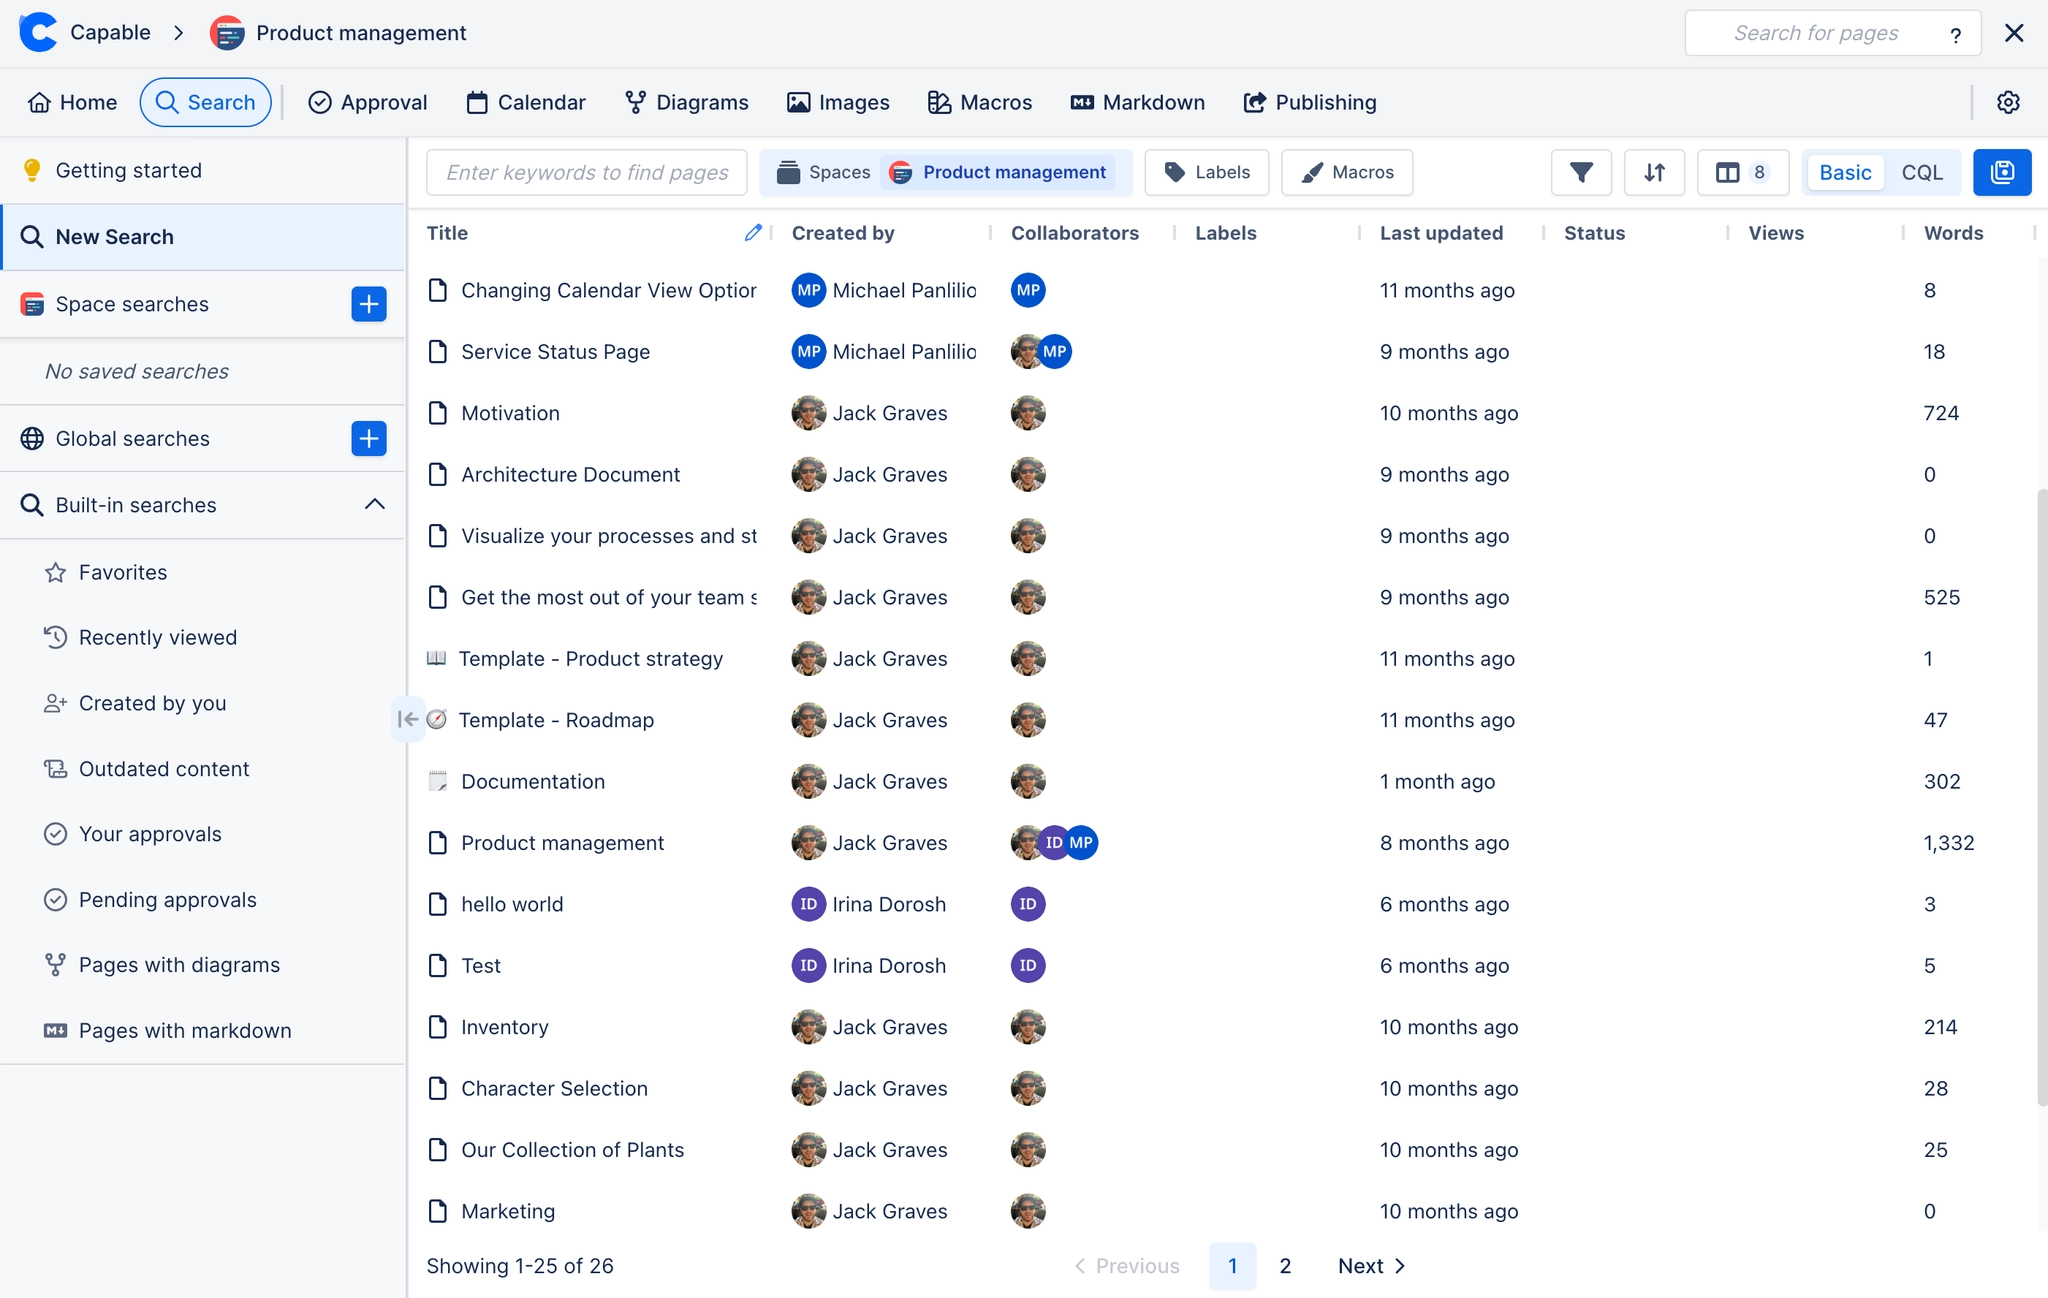Select the Macros feature in top navigation
The image size is (2048, 1298).
[979, 102]
